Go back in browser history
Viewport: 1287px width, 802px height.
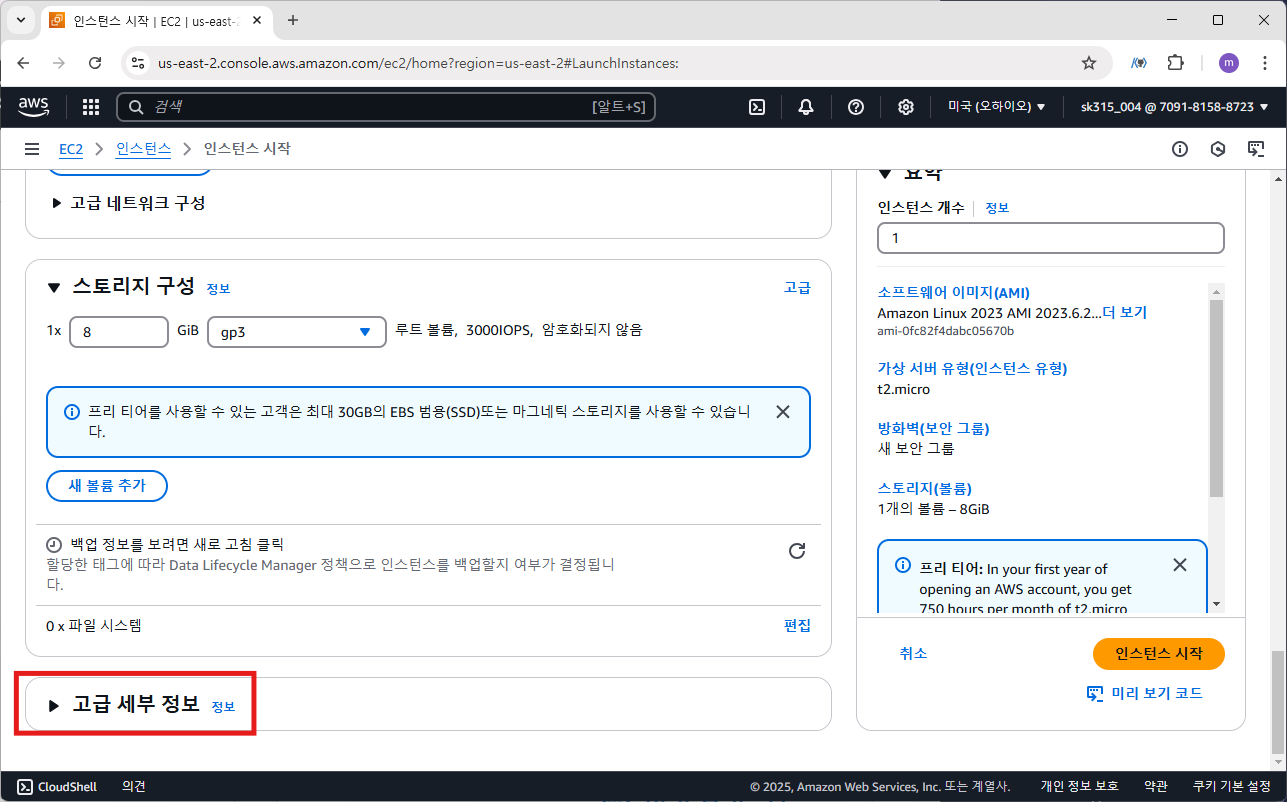point(24,63)
